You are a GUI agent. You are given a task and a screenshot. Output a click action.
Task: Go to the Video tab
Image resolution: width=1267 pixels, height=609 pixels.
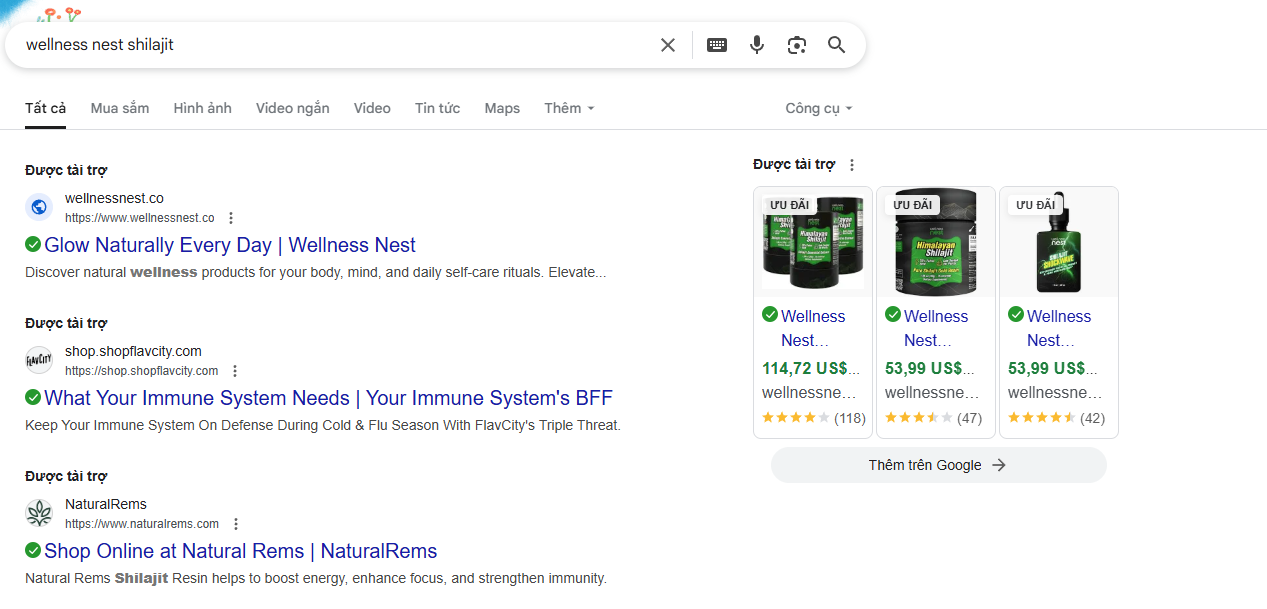pos(372,108)
